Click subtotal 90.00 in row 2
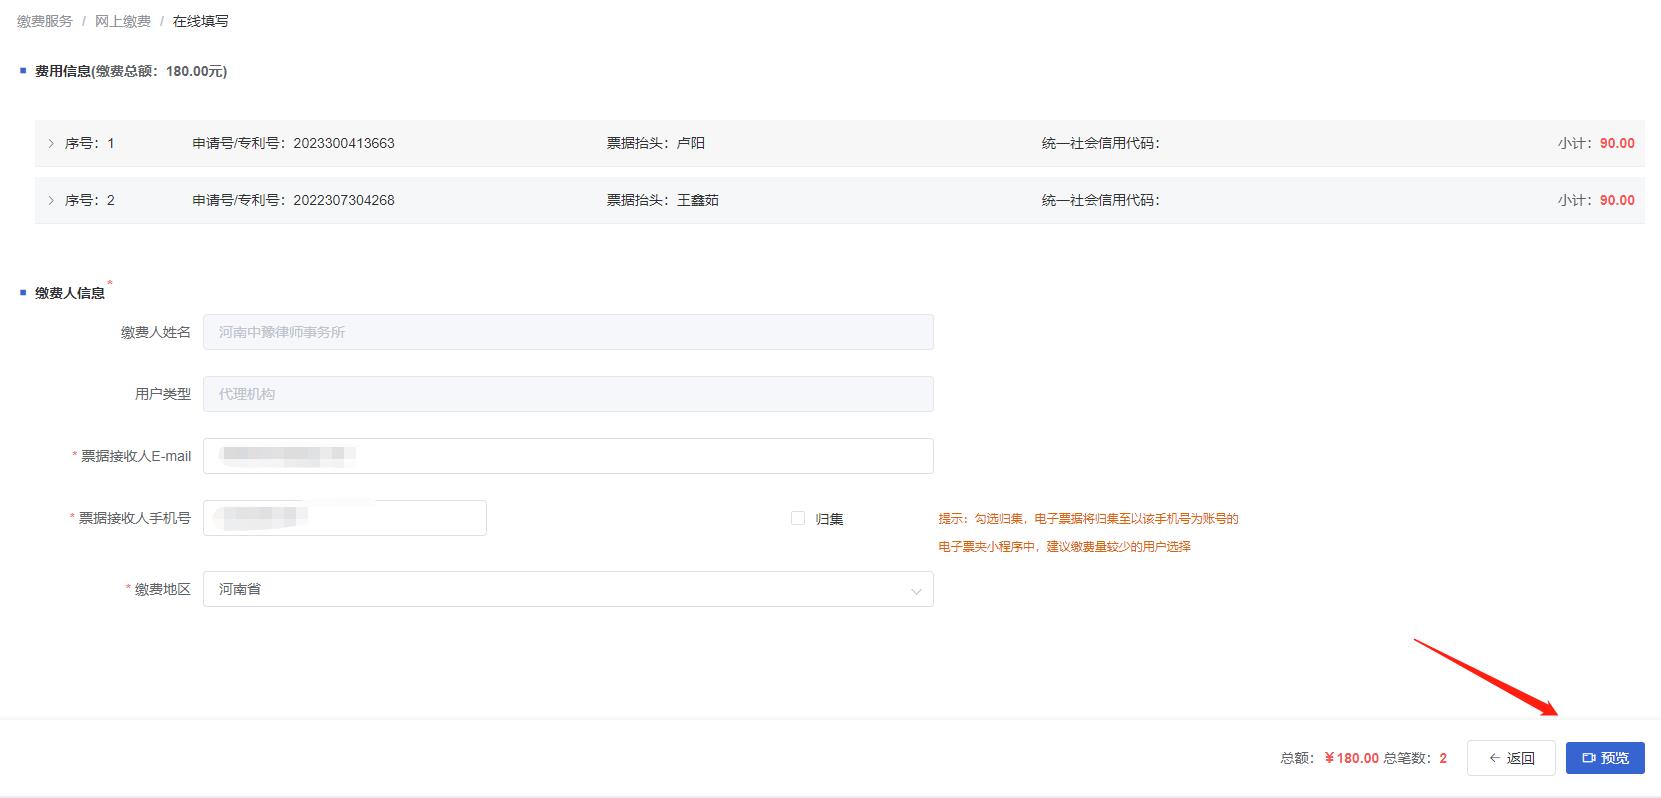The image size is (1661, 798). point(1617,200)
